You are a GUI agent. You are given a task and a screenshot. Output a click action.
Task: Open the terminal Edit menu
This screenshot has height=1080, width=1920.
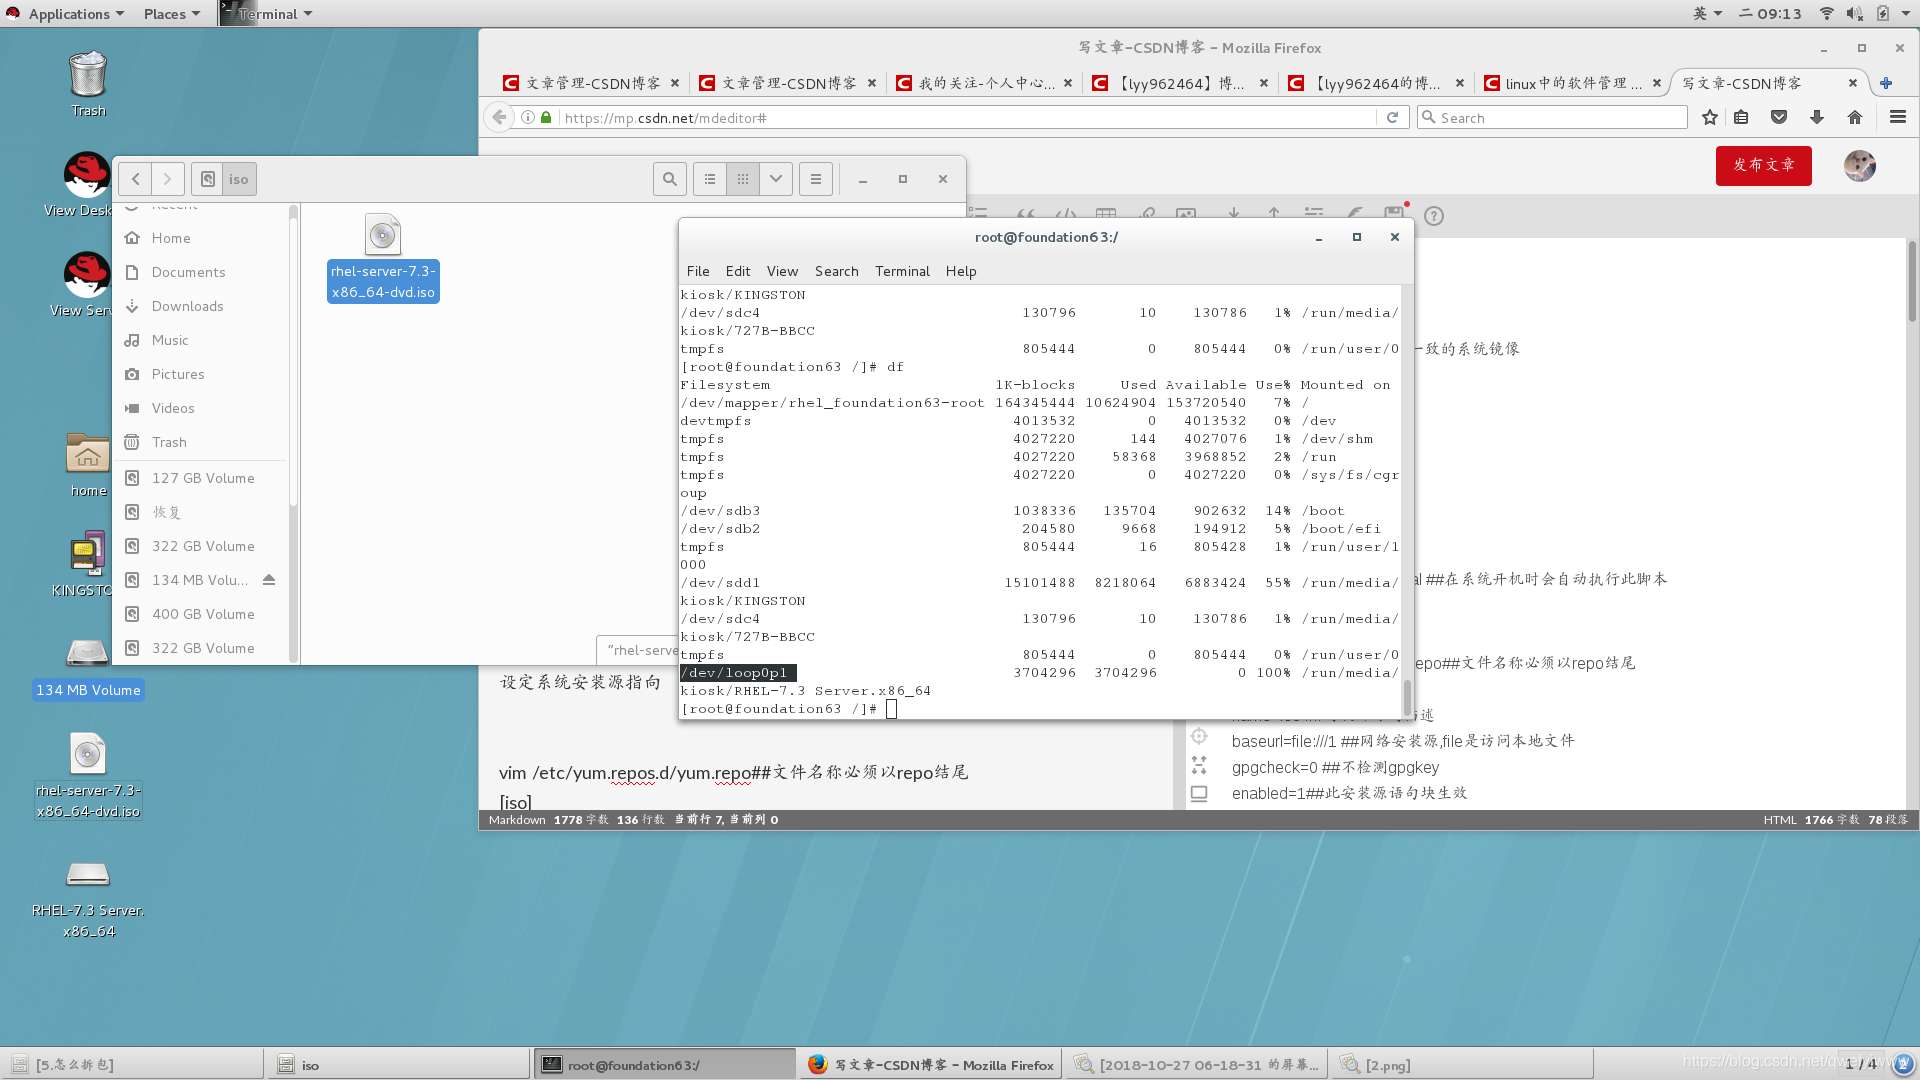[738, 271]
